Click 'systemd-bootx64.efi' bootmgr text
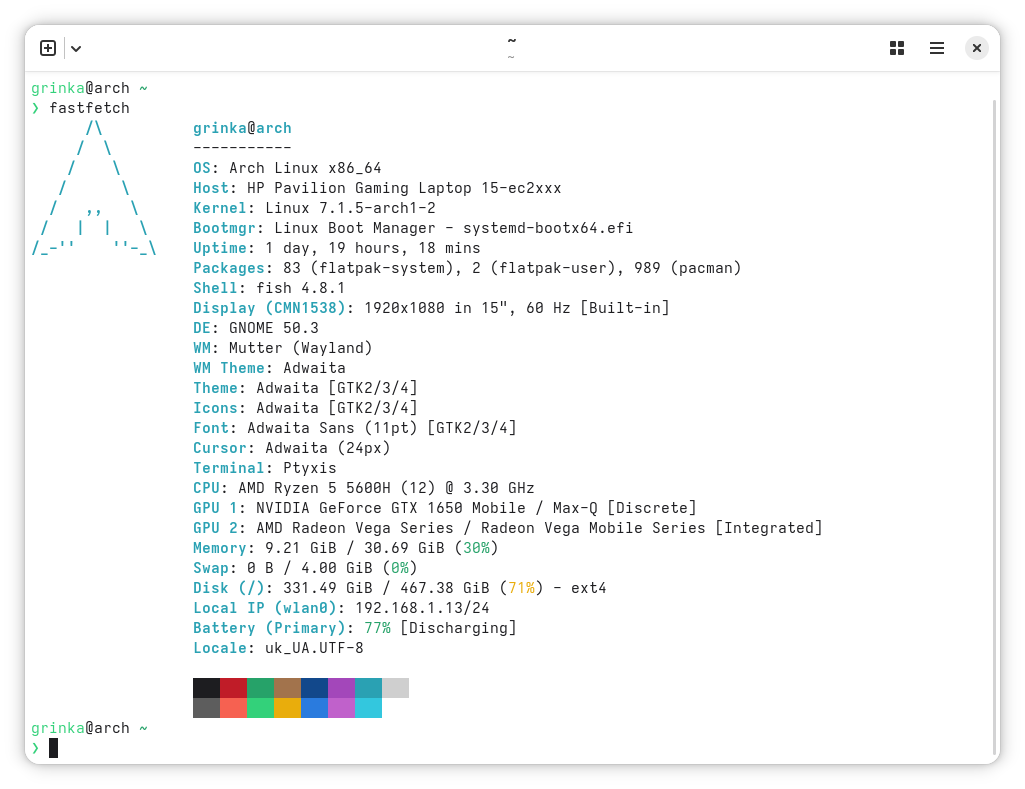The width and height of the screenshot is (1025, 789). 548,228
